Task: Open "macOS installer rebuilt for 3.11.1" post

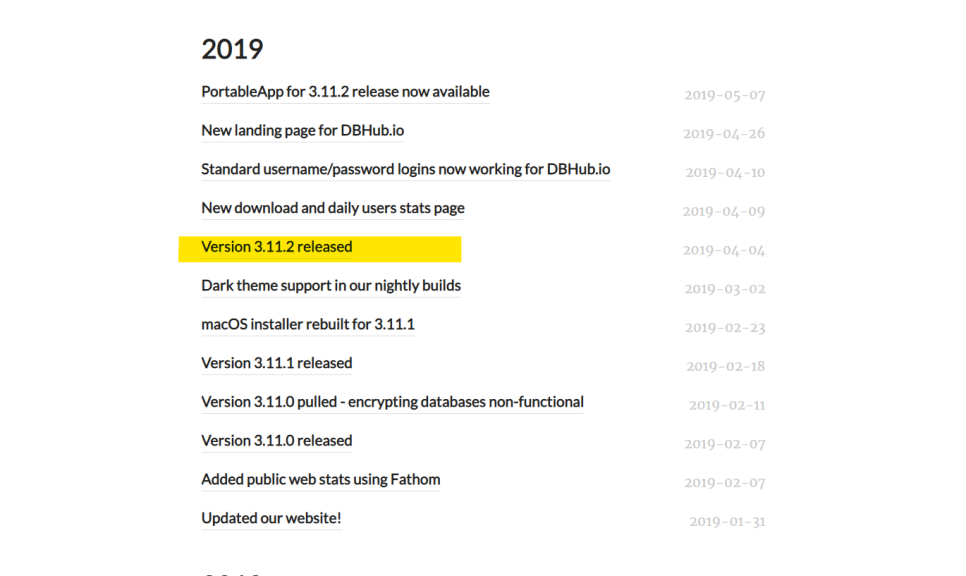Action: (307, 325)
